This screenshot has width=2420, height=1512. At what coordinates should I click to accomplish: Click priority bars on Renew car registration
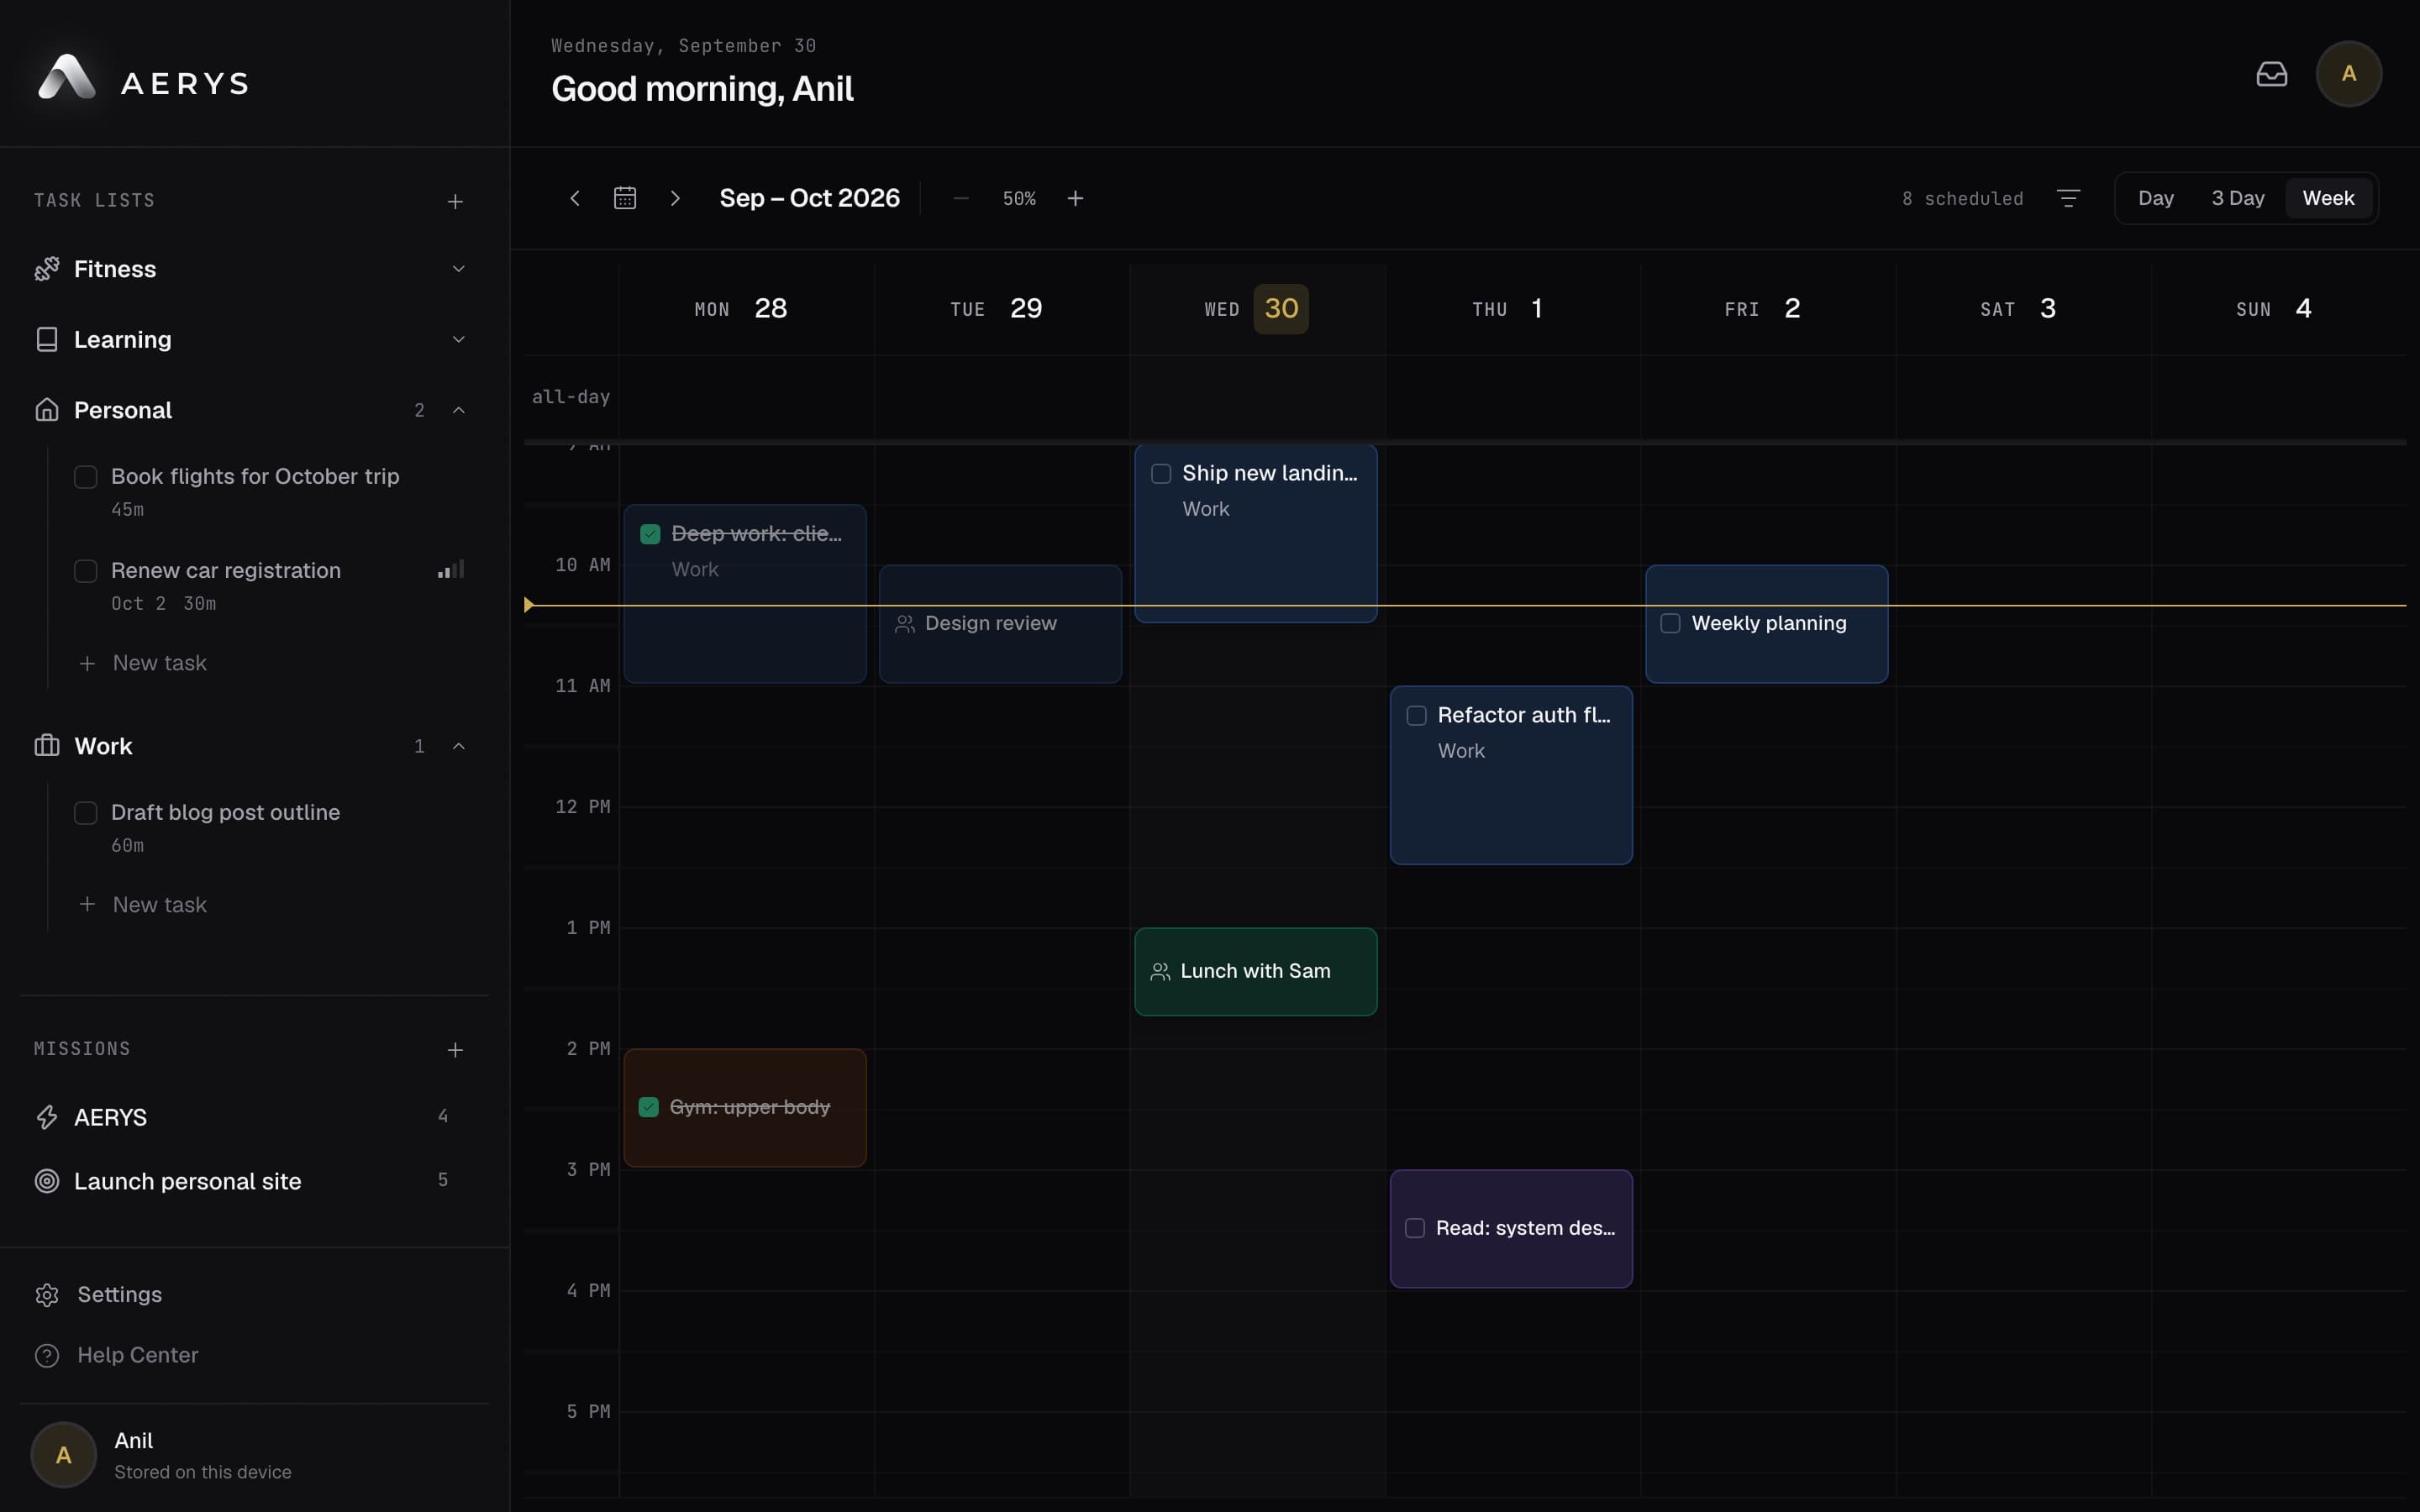[x=451, y=570]
